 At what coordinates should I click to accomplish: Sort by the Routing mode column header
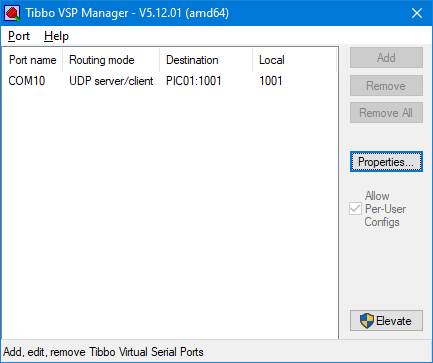click(x=111, y=60)
